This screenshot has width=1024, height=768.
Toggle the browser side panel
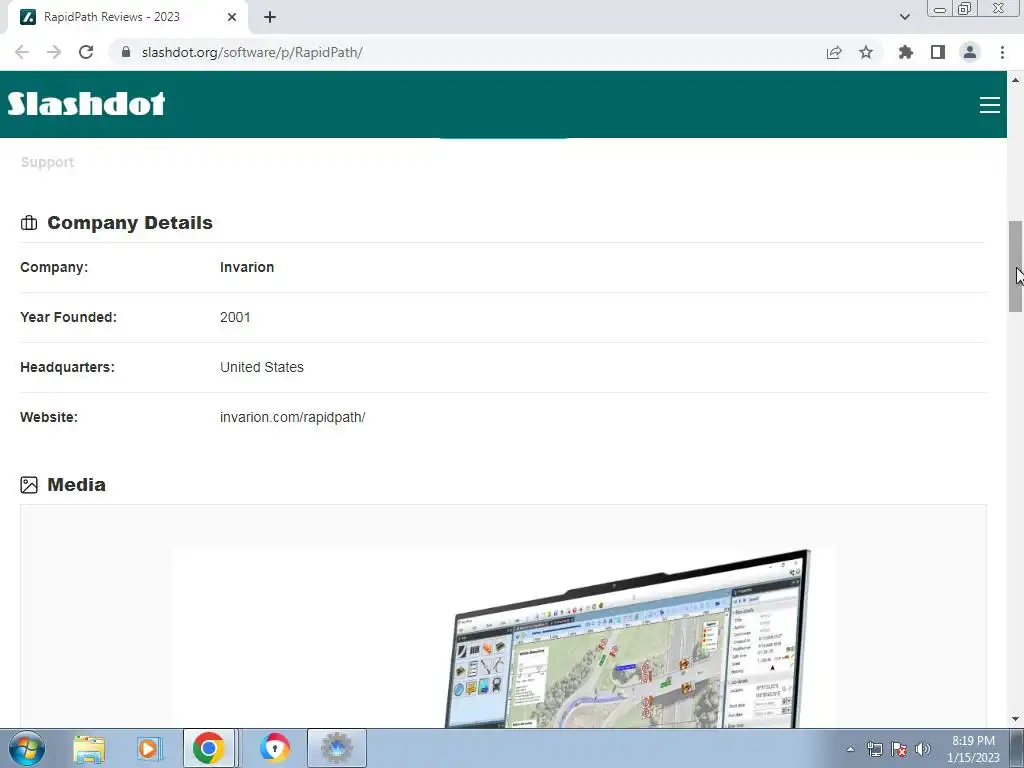[x=938, y=52]
